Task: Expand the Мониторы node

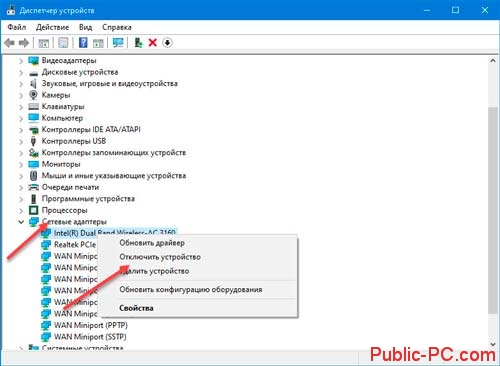Action: 21,164
